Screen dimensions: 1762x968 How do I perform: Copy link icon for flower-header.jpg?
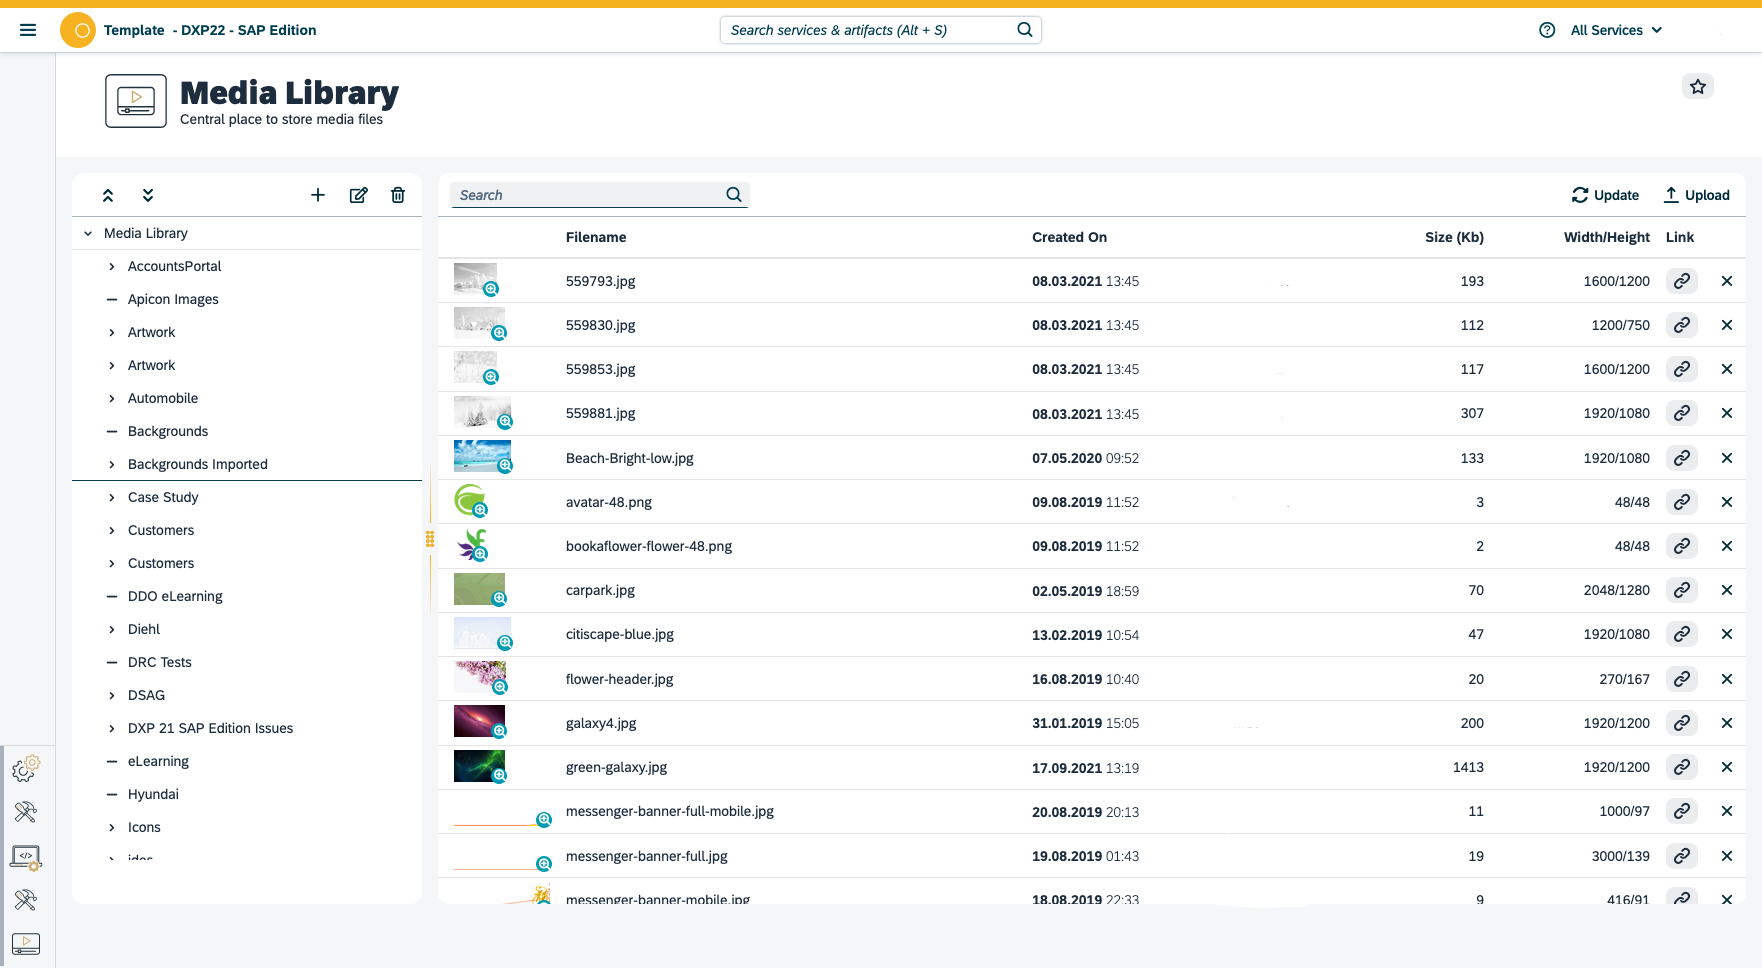(1682, 679)
